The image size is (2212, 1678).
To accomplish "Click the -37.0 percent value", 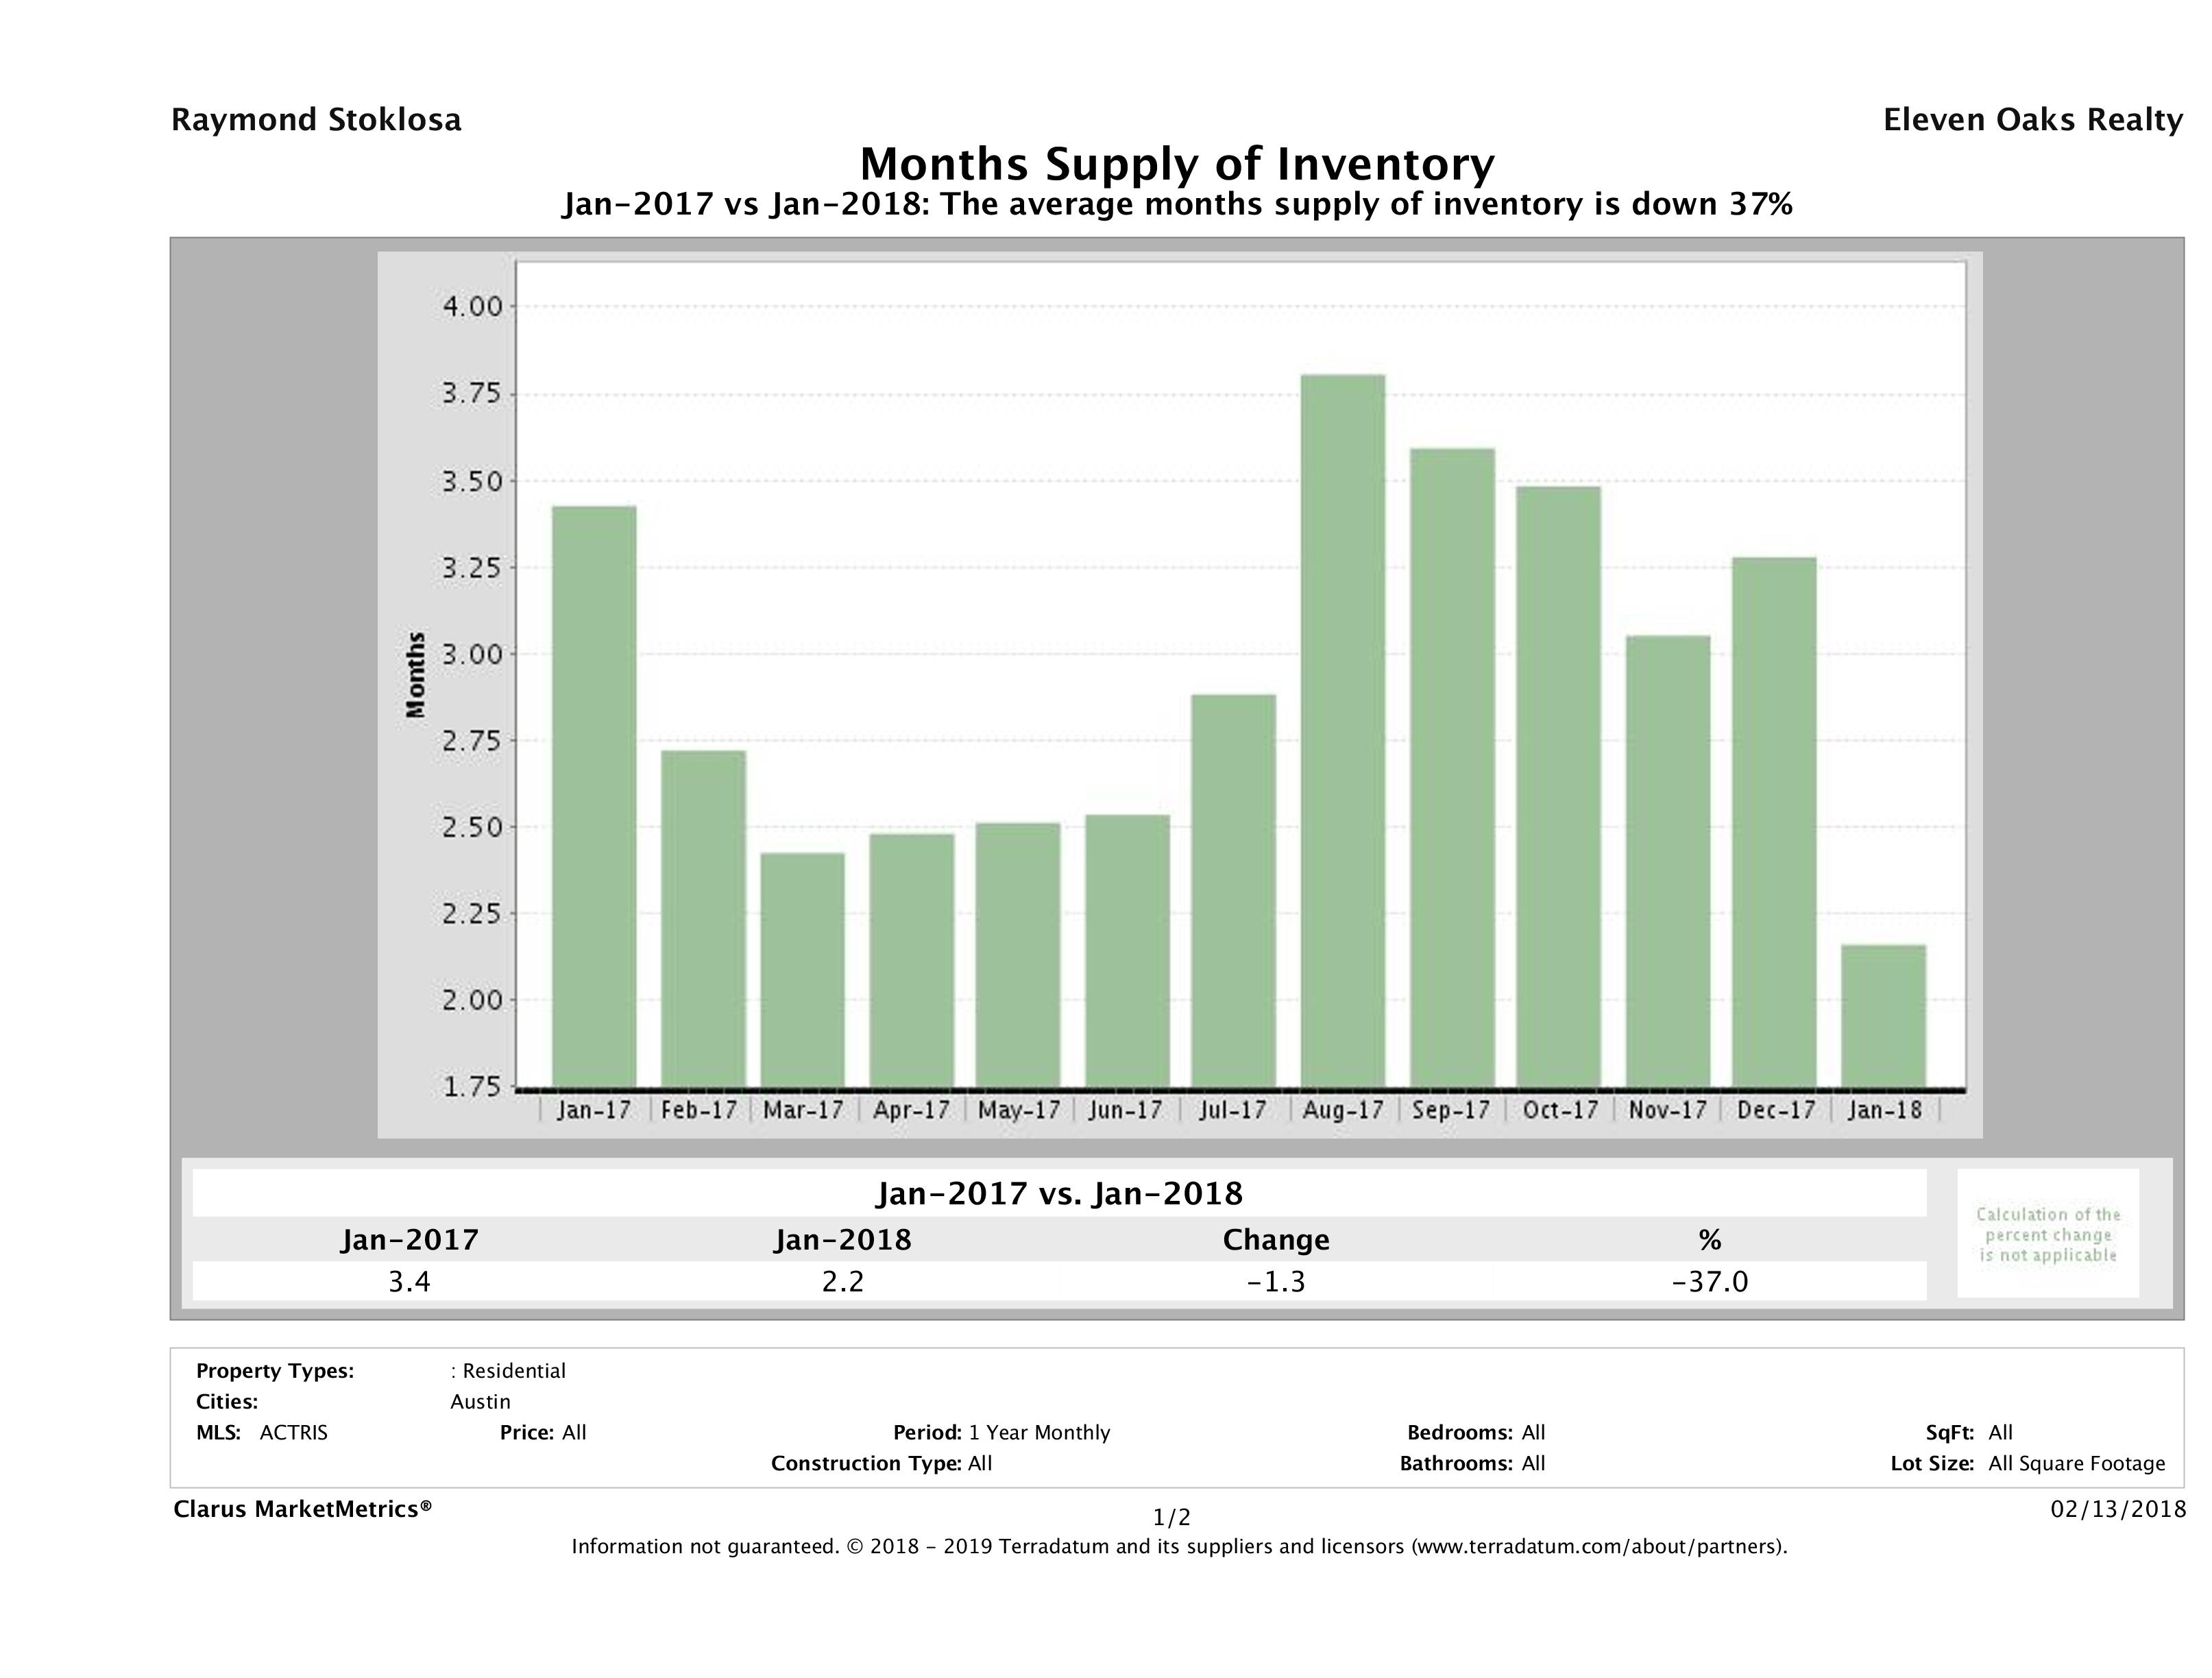I will (1710, 1282).
